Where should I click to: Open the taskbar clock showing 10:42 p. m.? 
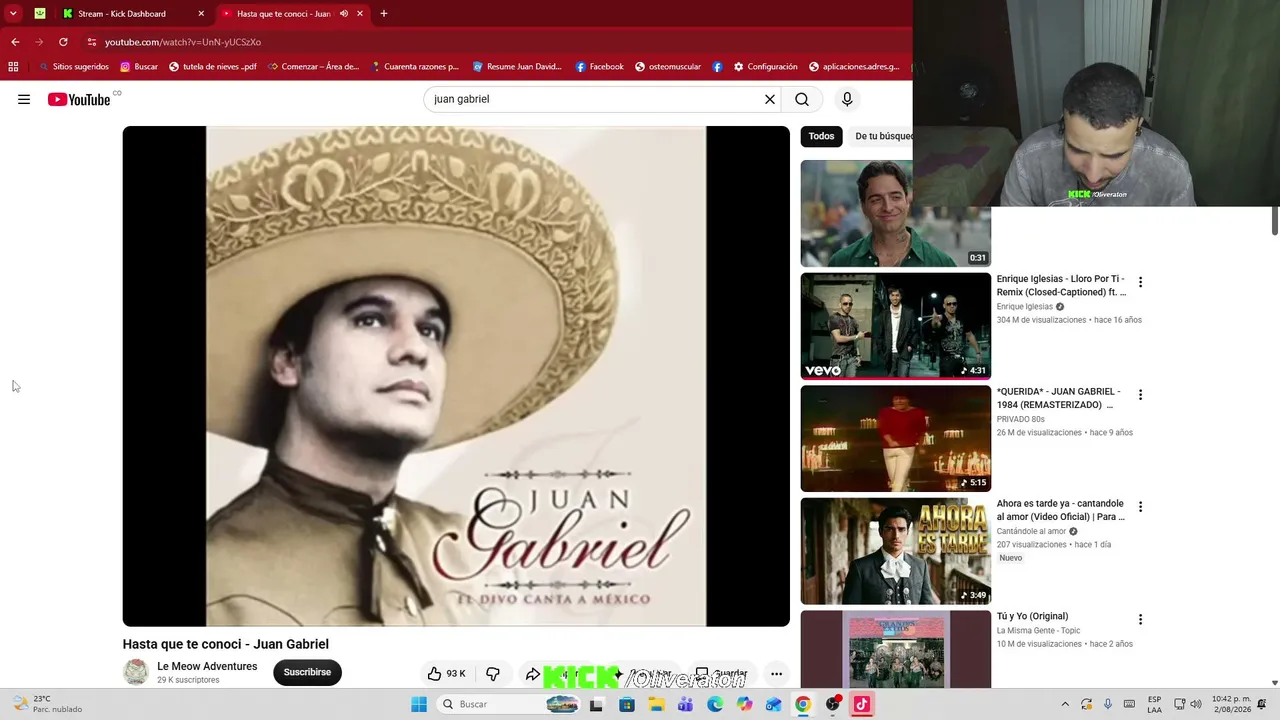click(x=1231, y=704)
